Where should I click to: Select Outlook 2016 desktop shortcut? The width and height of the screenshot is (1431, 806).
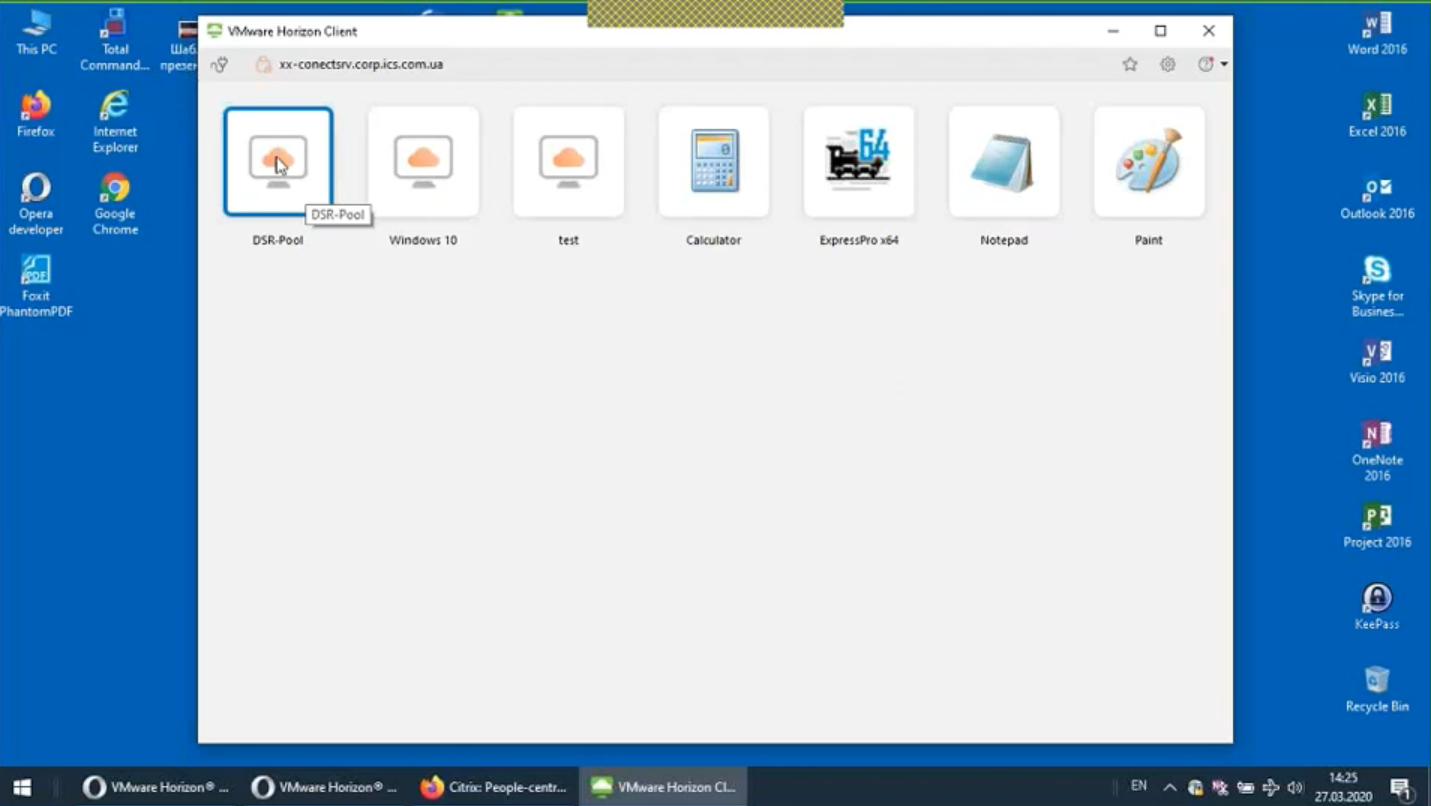[x=1377, y=197]
